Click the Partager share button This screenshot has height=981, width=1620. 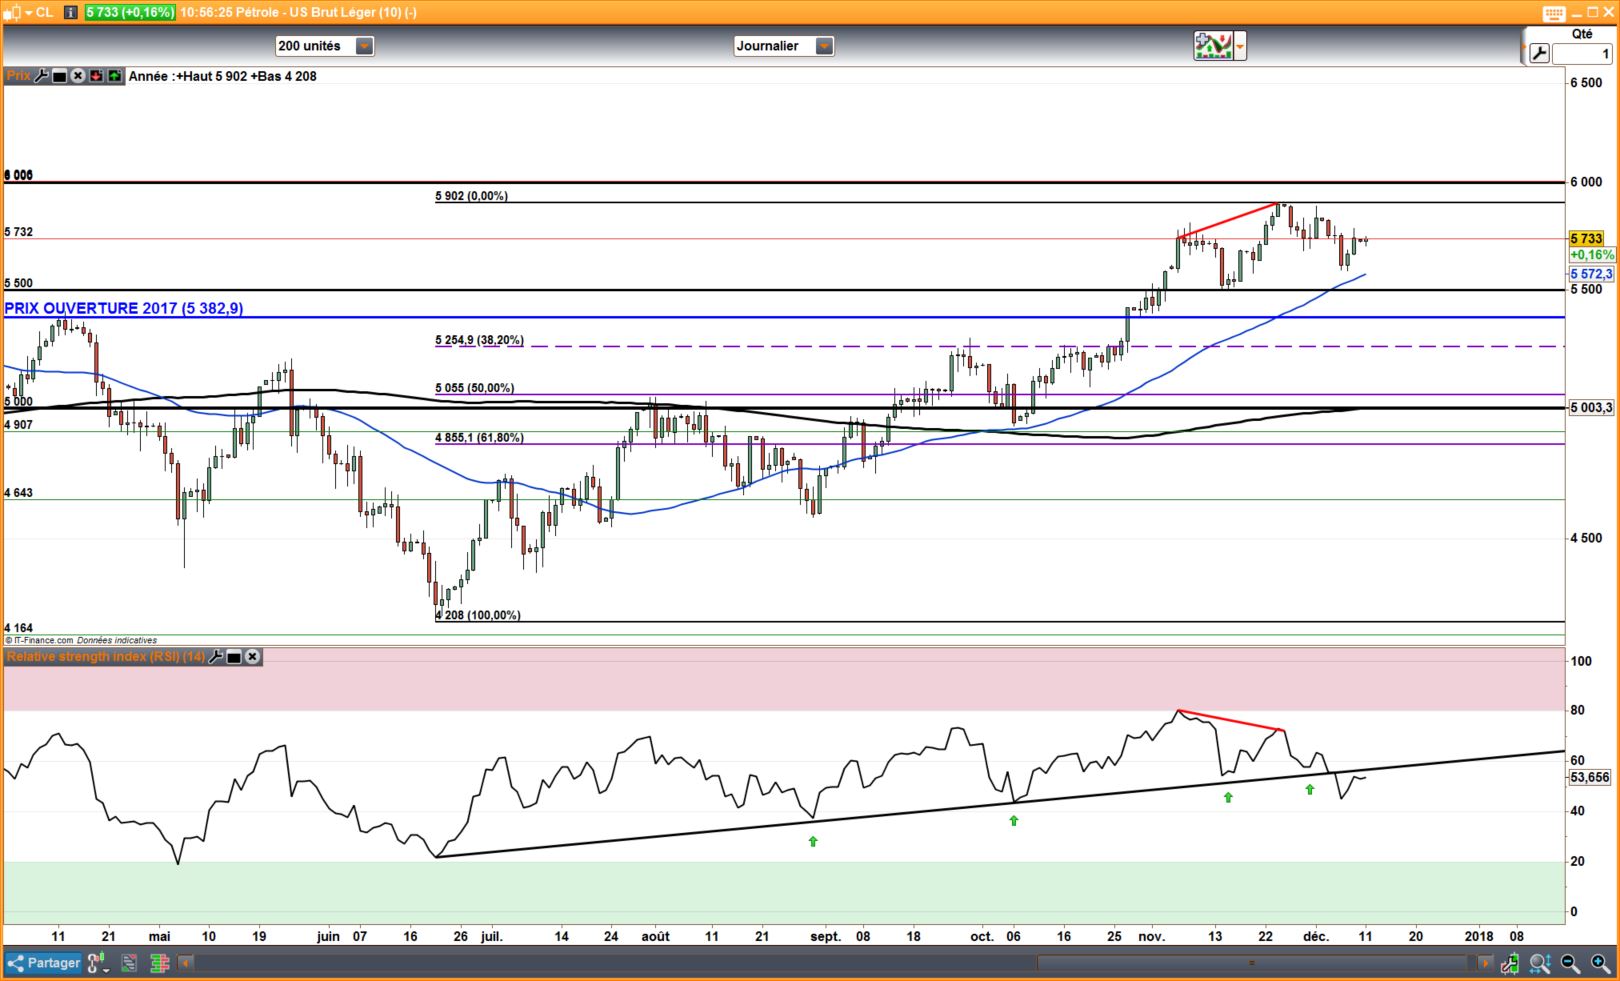point(44,963)
